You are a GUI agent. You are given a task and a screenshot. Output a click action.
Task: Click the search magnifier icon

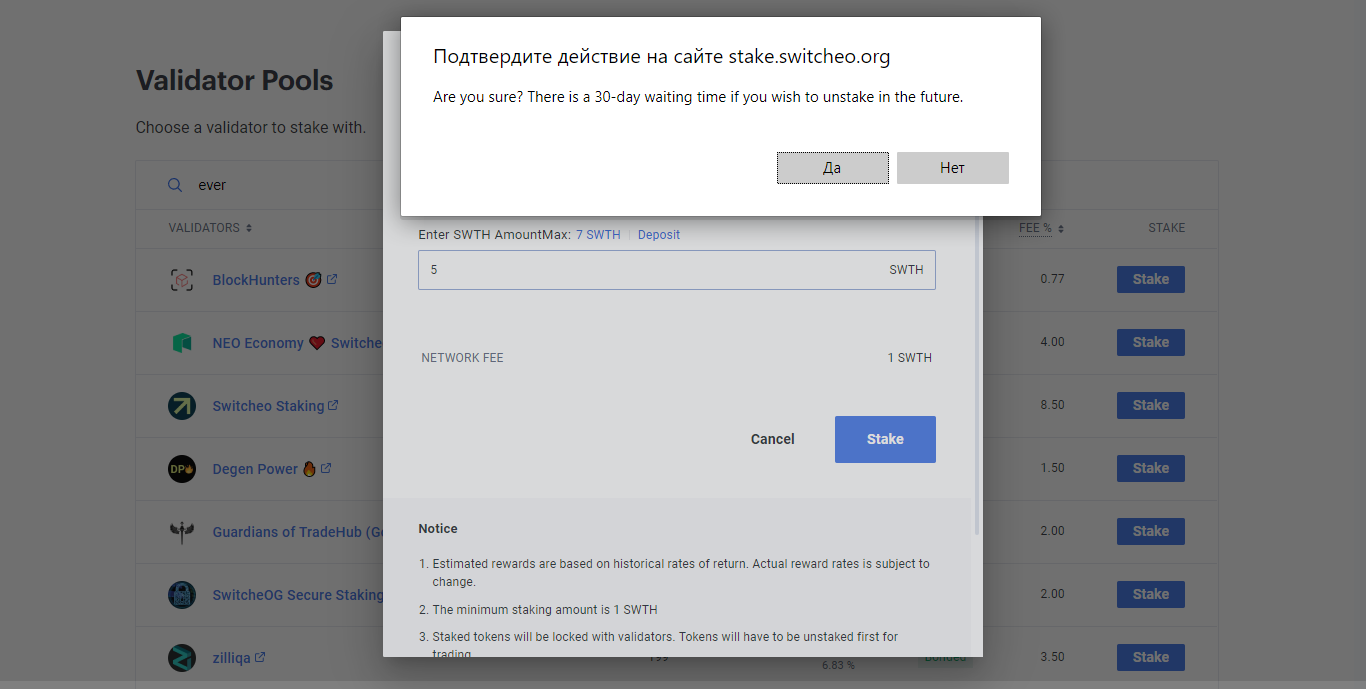click(x=175, y=185)
